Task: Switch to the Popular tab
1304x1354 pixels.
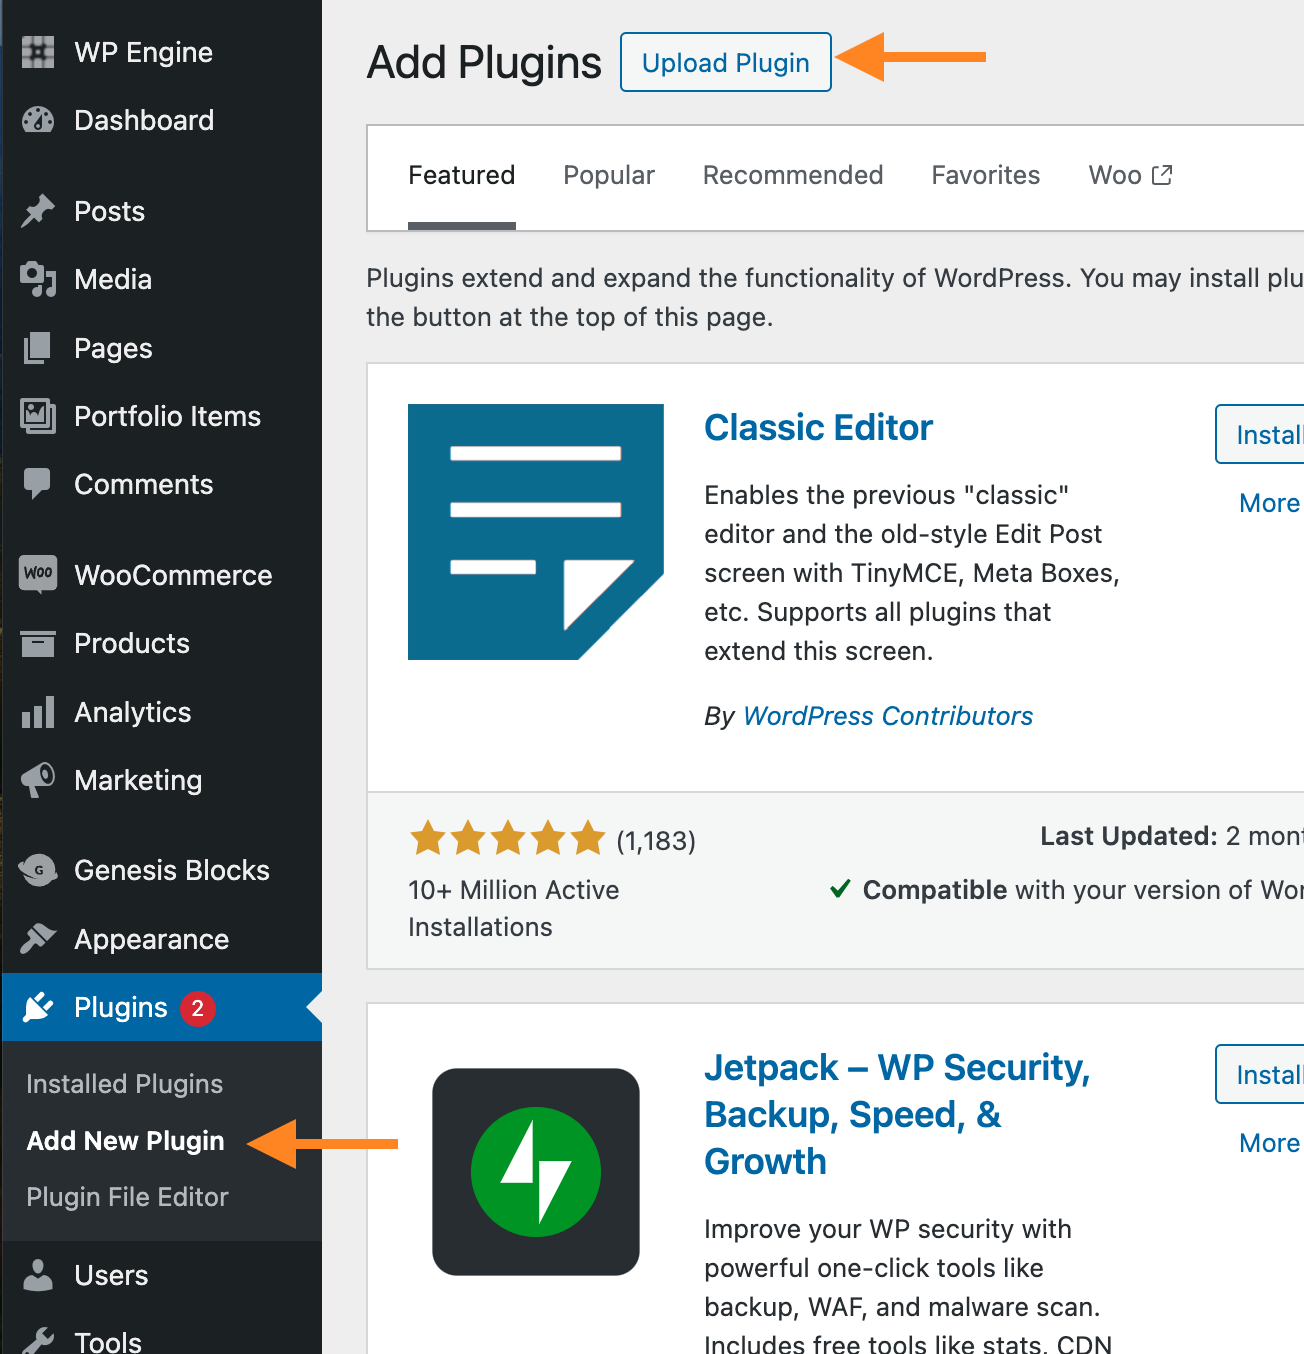Action: [x=609, y=176]
